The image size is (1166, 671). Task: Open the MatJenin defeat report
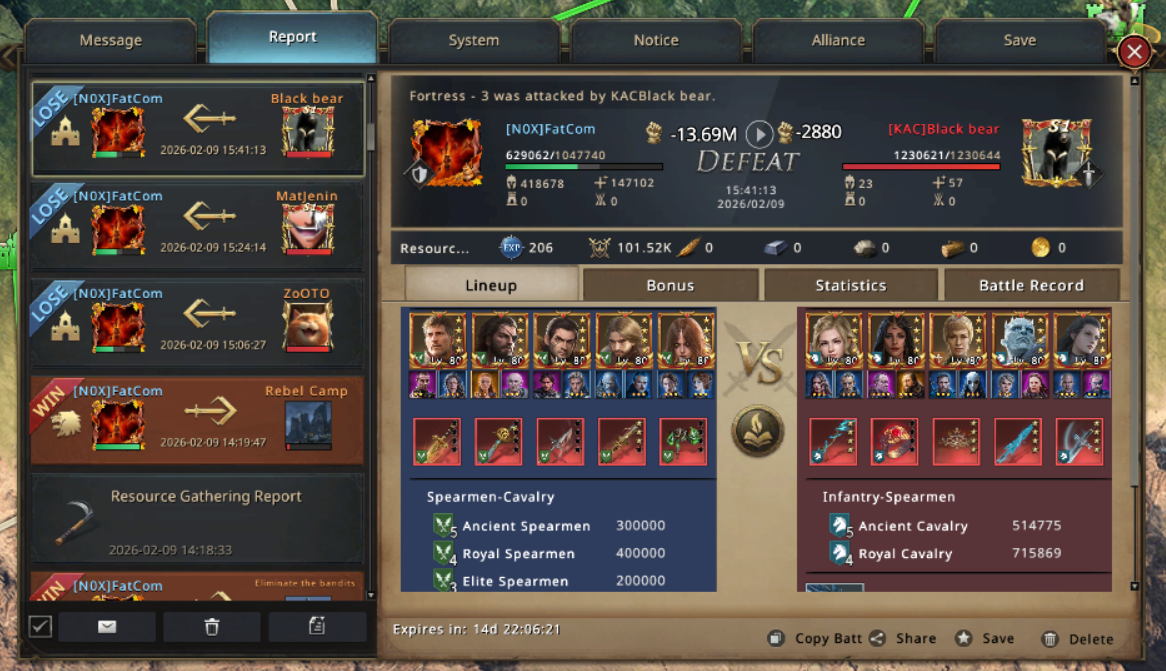click(198, 225)
